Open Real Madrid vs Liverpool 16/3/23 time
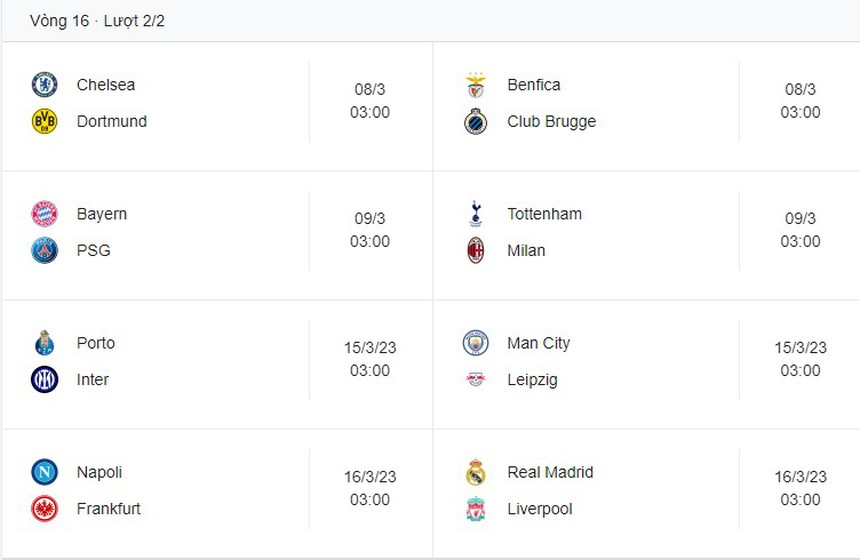The height and width of the screenshot is (560, 860). coord(800,488)
